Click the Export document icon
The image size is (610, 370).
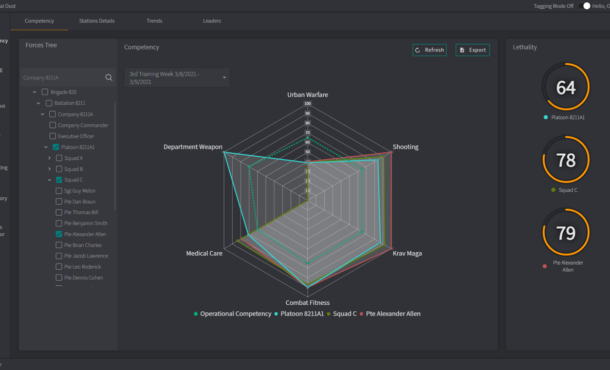coord(462,50)
